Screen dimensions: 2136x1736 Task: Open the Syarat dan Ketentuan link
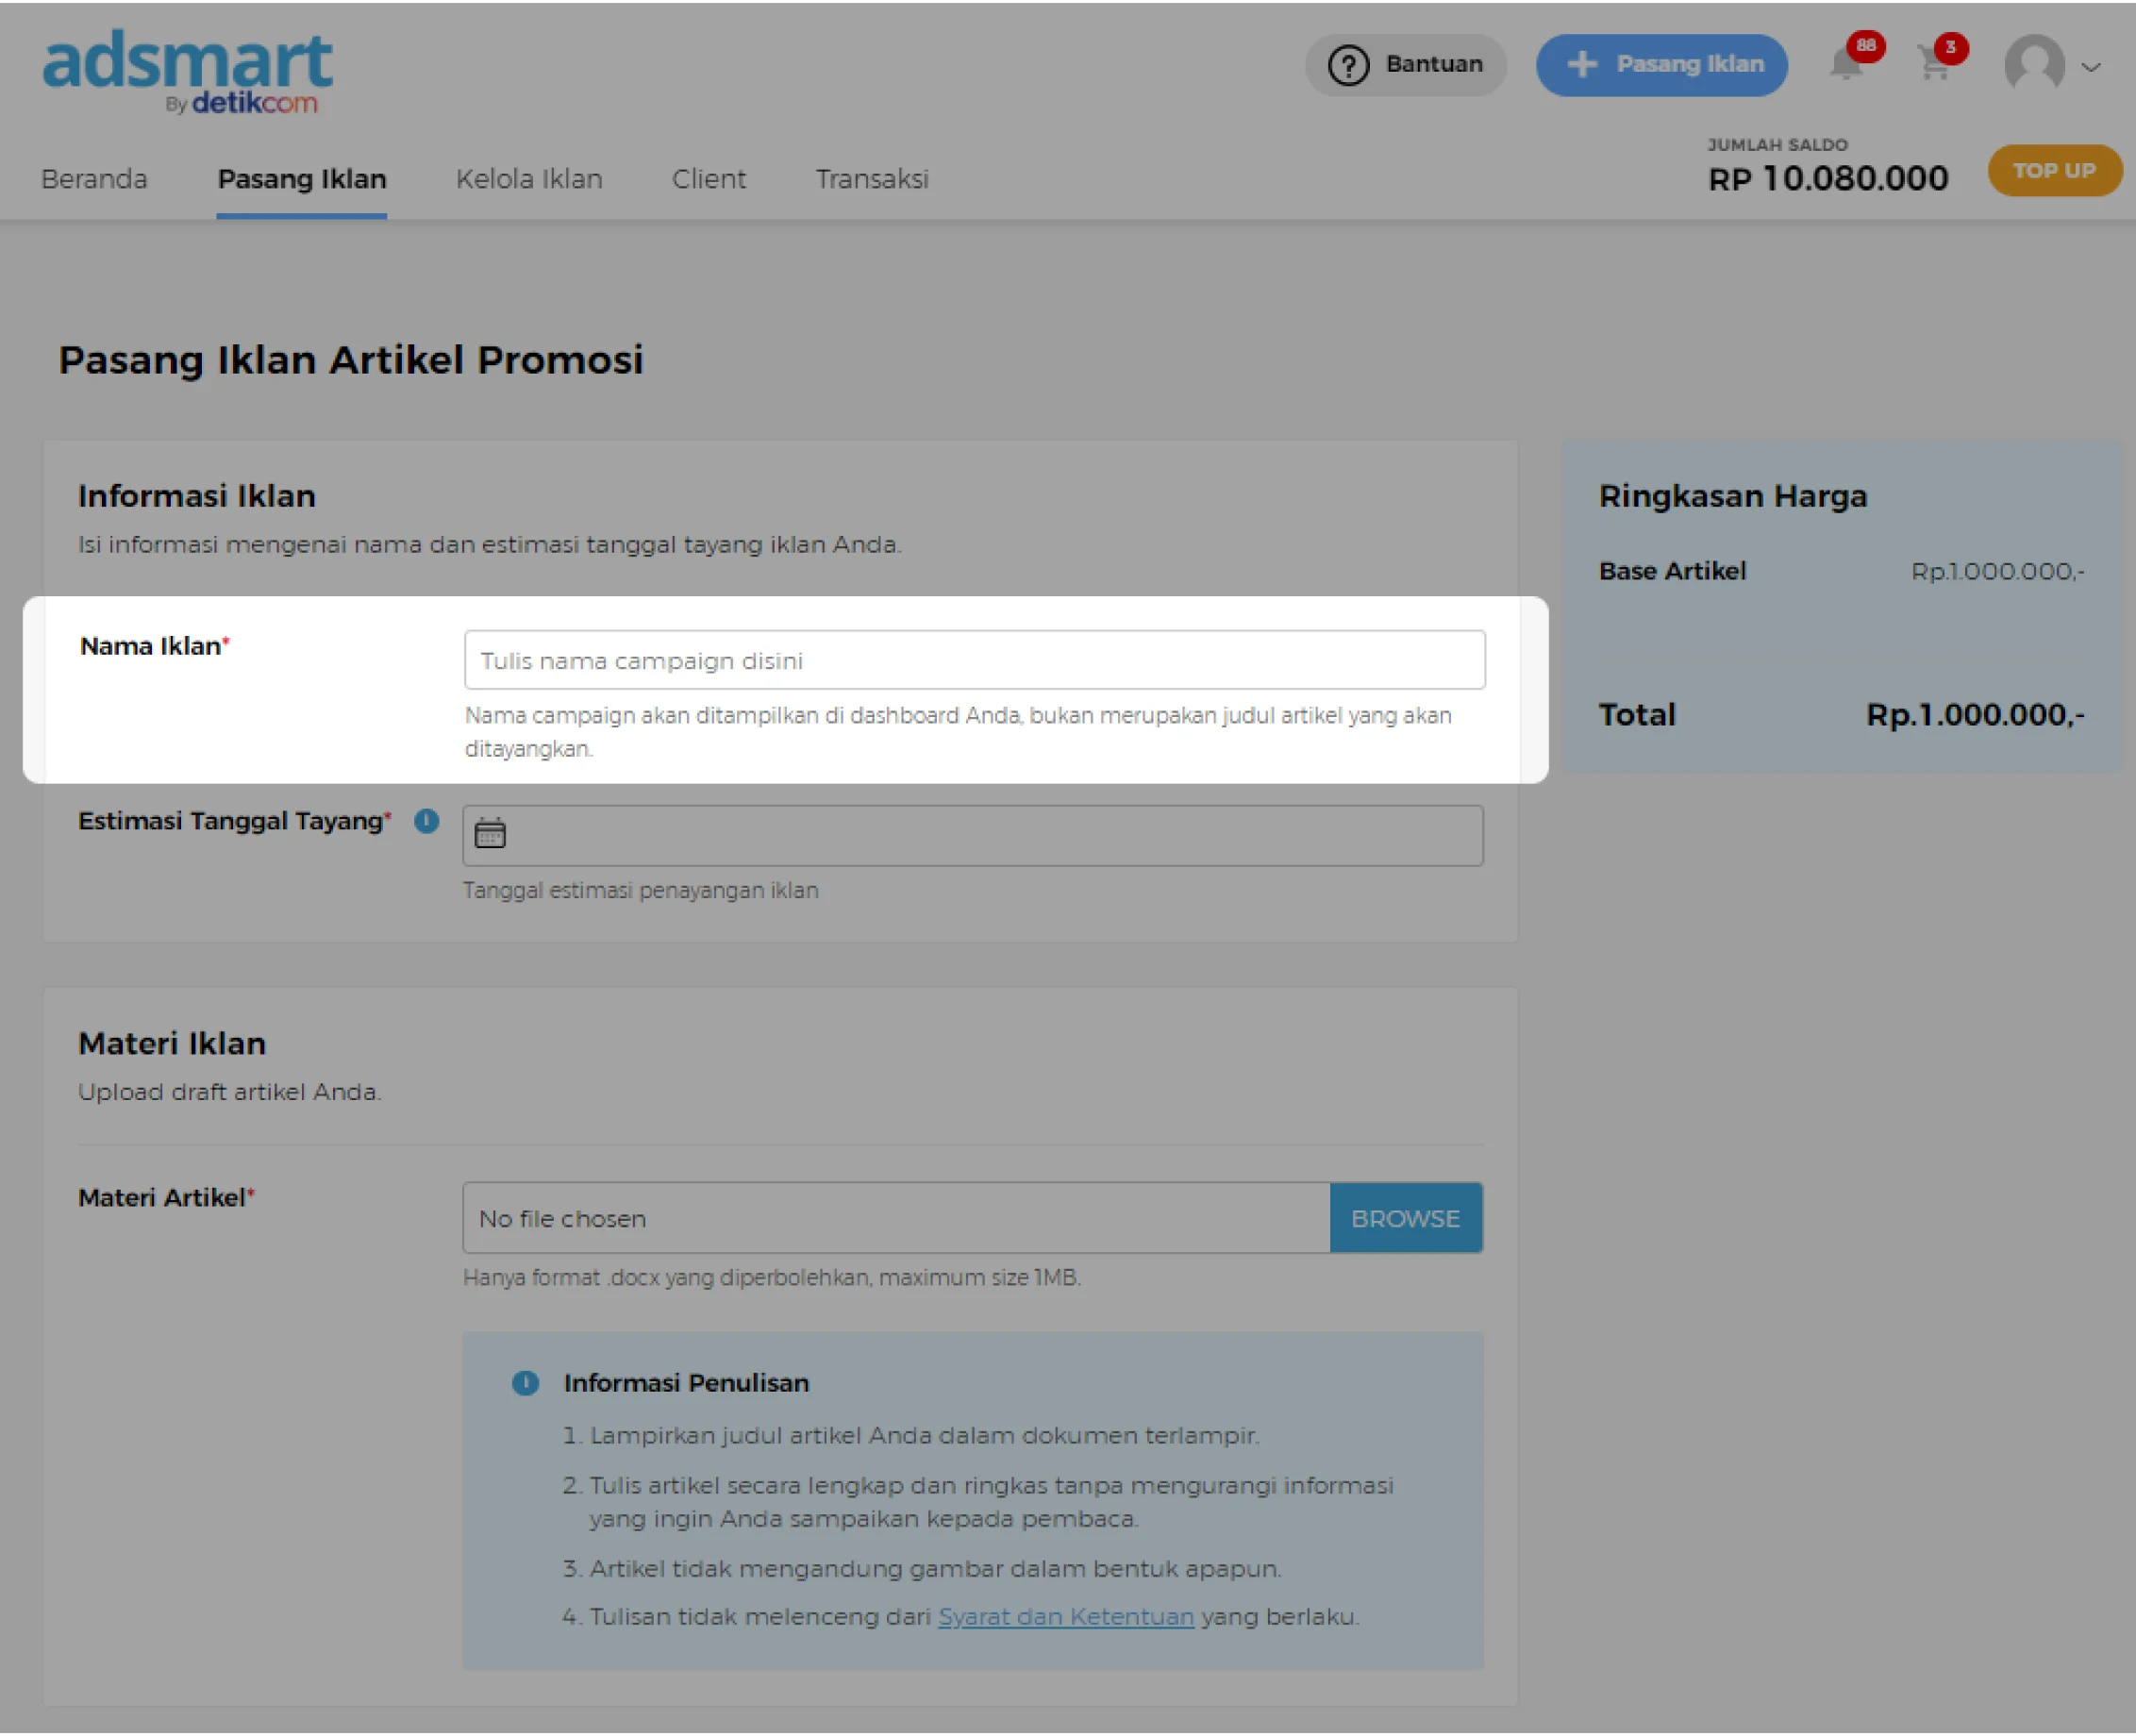click(x=1065, y=1616)
